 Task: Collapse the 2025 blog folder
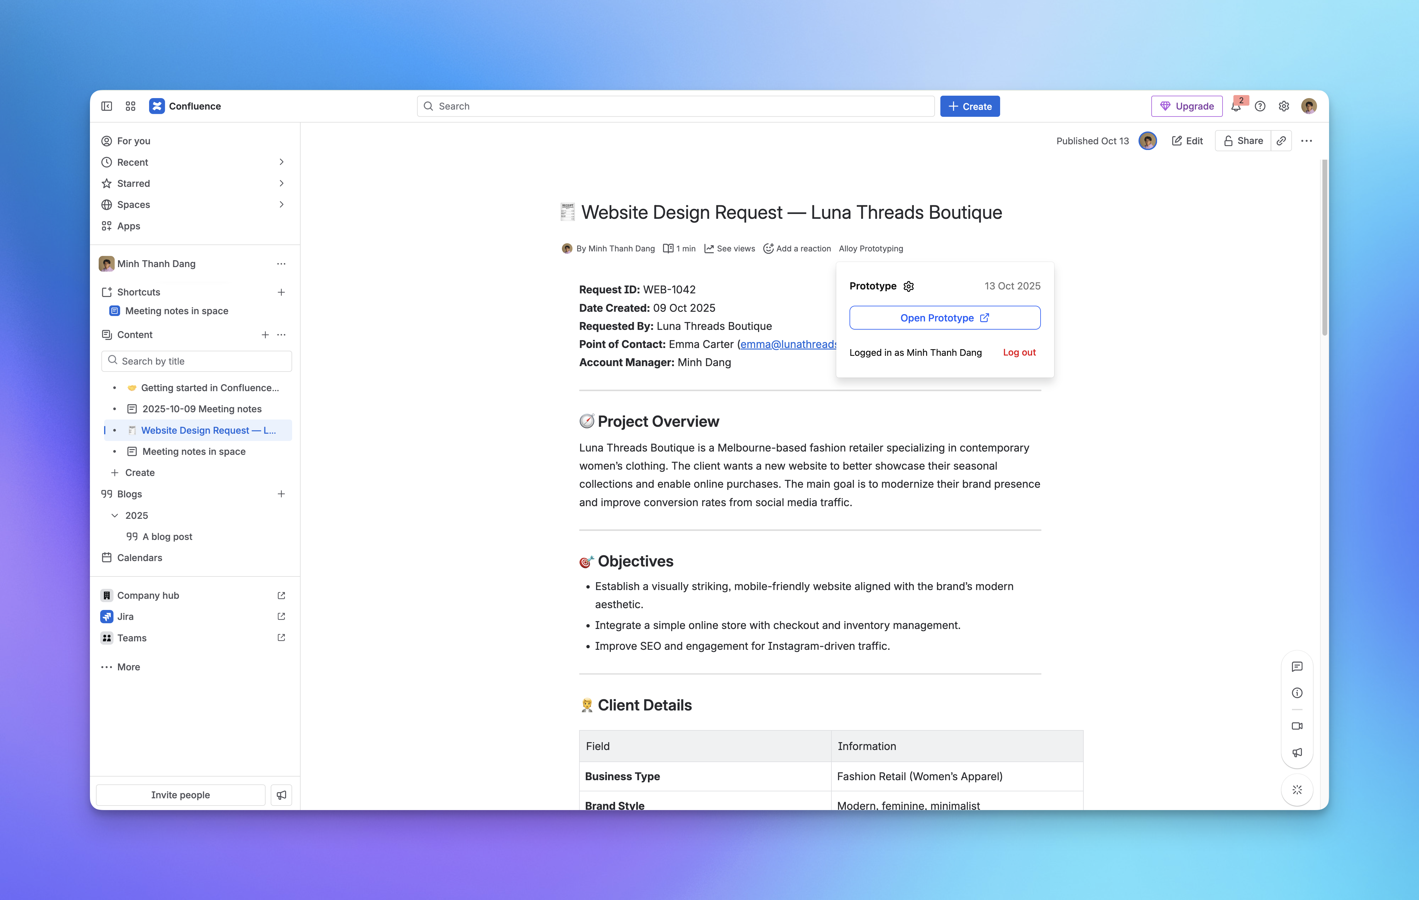115,515
